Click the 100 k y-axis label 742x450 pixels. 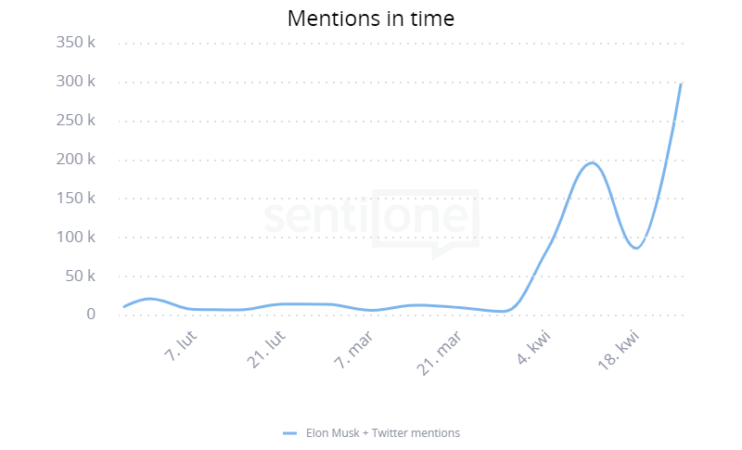75,237
